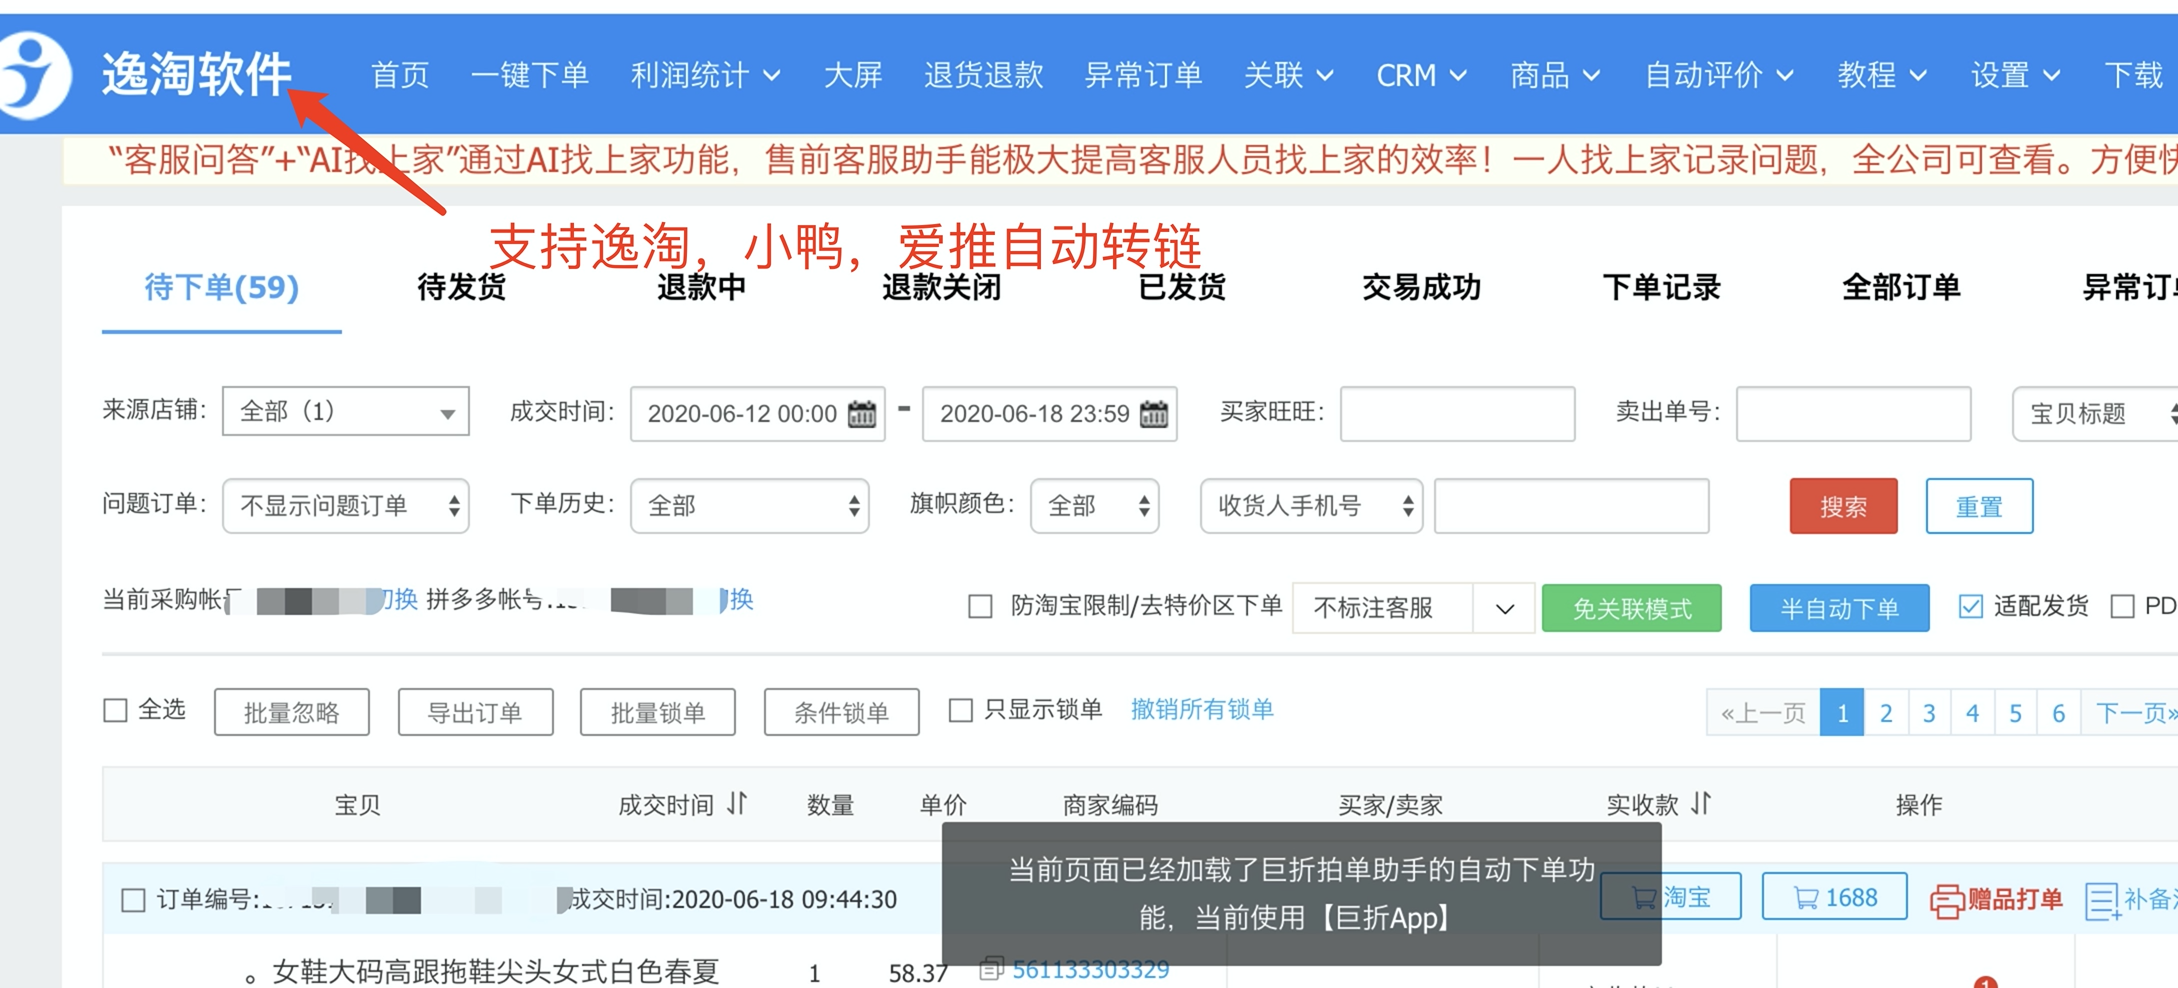
Task: Switch to 待发货 tab
Action: (462, 288)
